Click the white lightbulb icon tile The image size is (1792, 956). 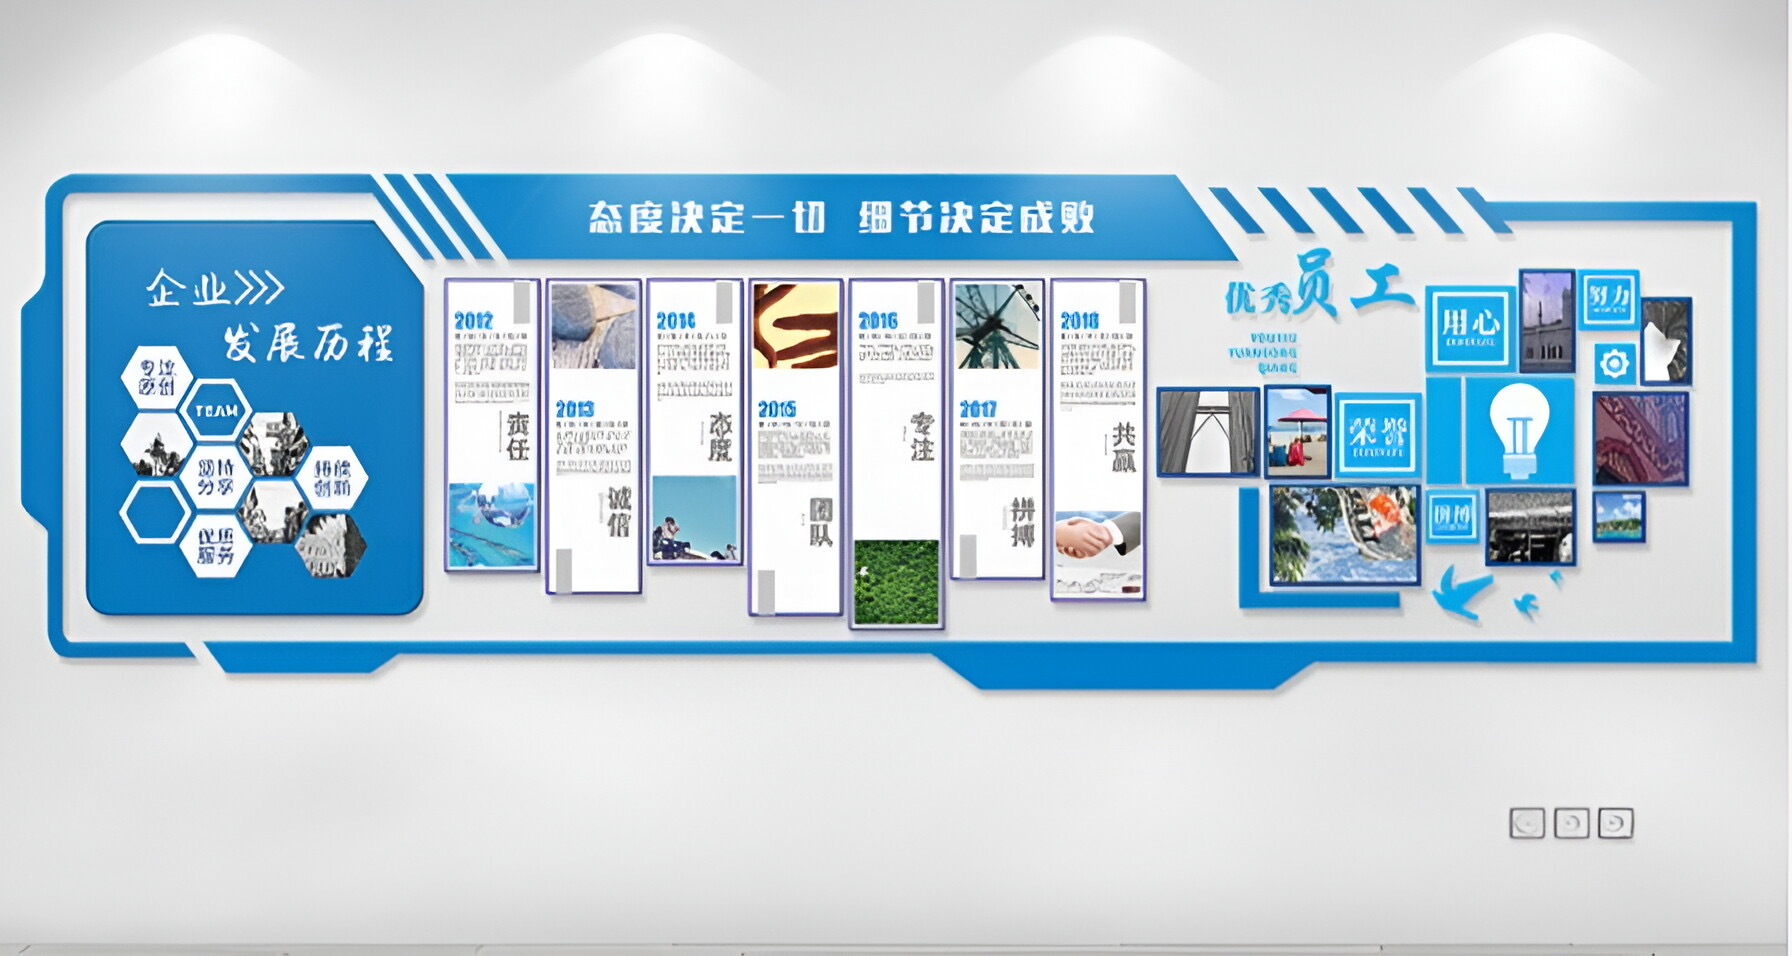(1519, 430)
